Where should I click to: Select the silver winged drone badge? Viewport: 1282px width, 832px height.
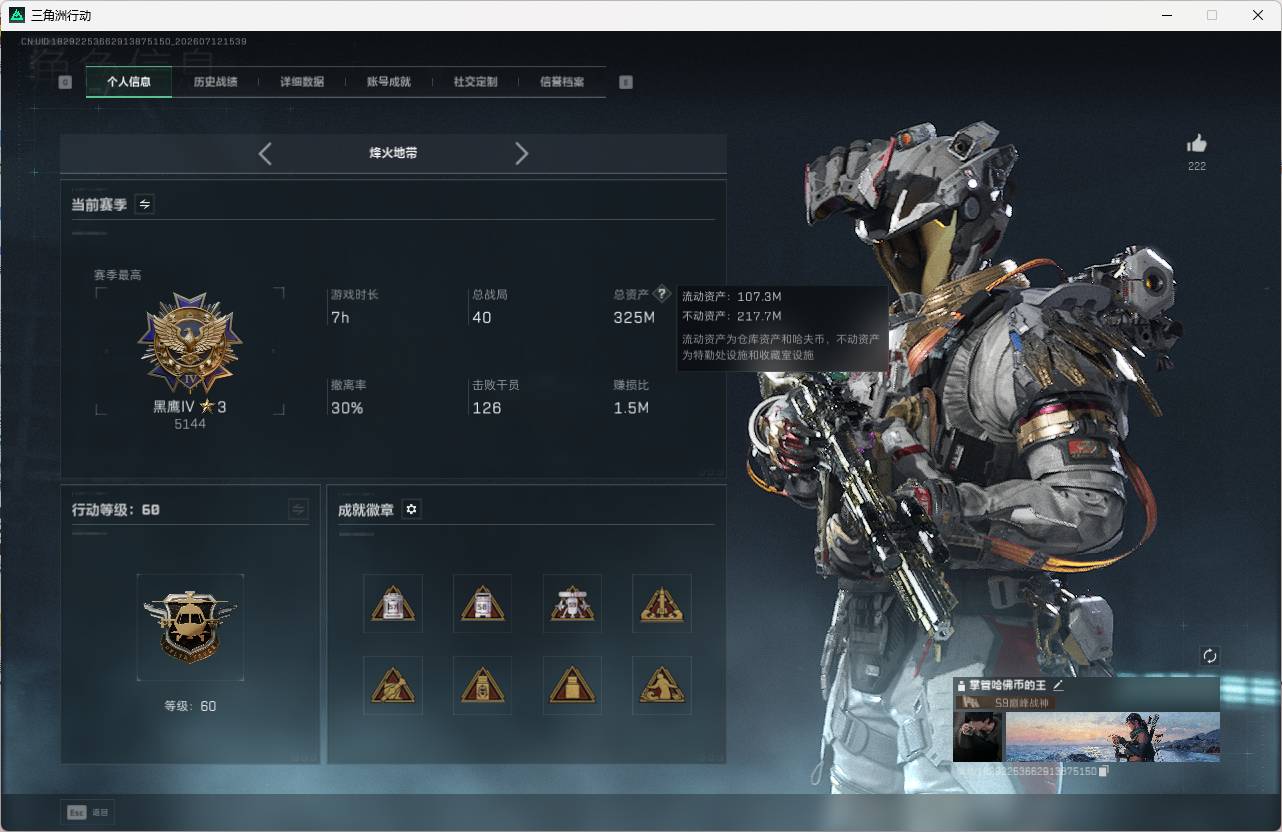point(572,603)
